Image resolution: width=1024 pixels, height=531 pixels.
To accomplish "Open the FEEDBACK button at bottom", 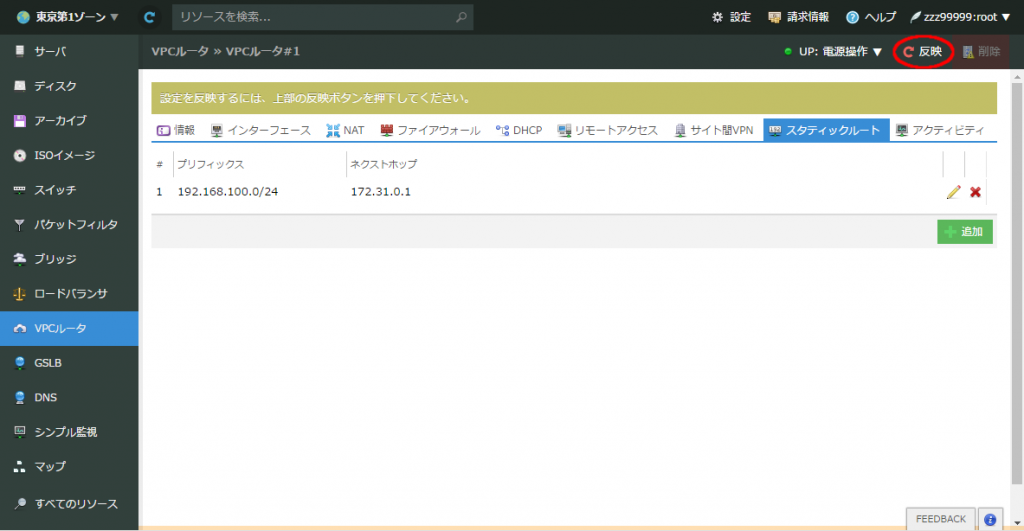I will [x=940, y=519].
